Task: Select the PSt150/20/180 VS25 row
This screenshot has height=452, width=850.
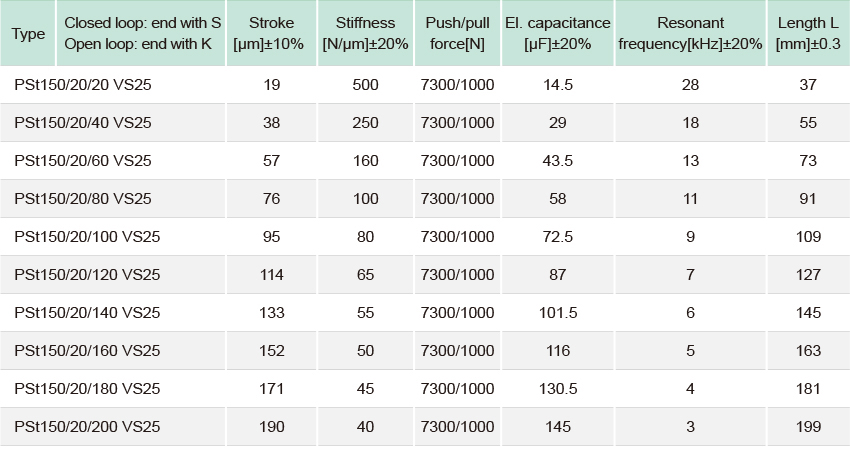Action: [425, 389]
